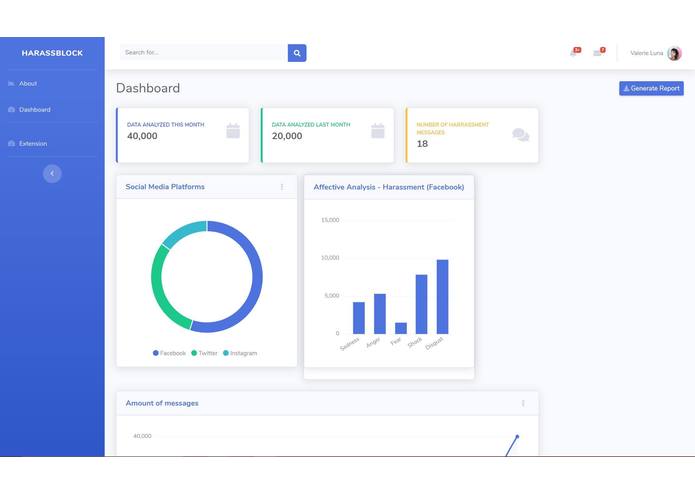This screenshot has height=494, width=695.
Task: Toggle the Instagram legend entry
Action: pyautogui.click(x=240, y=353)
